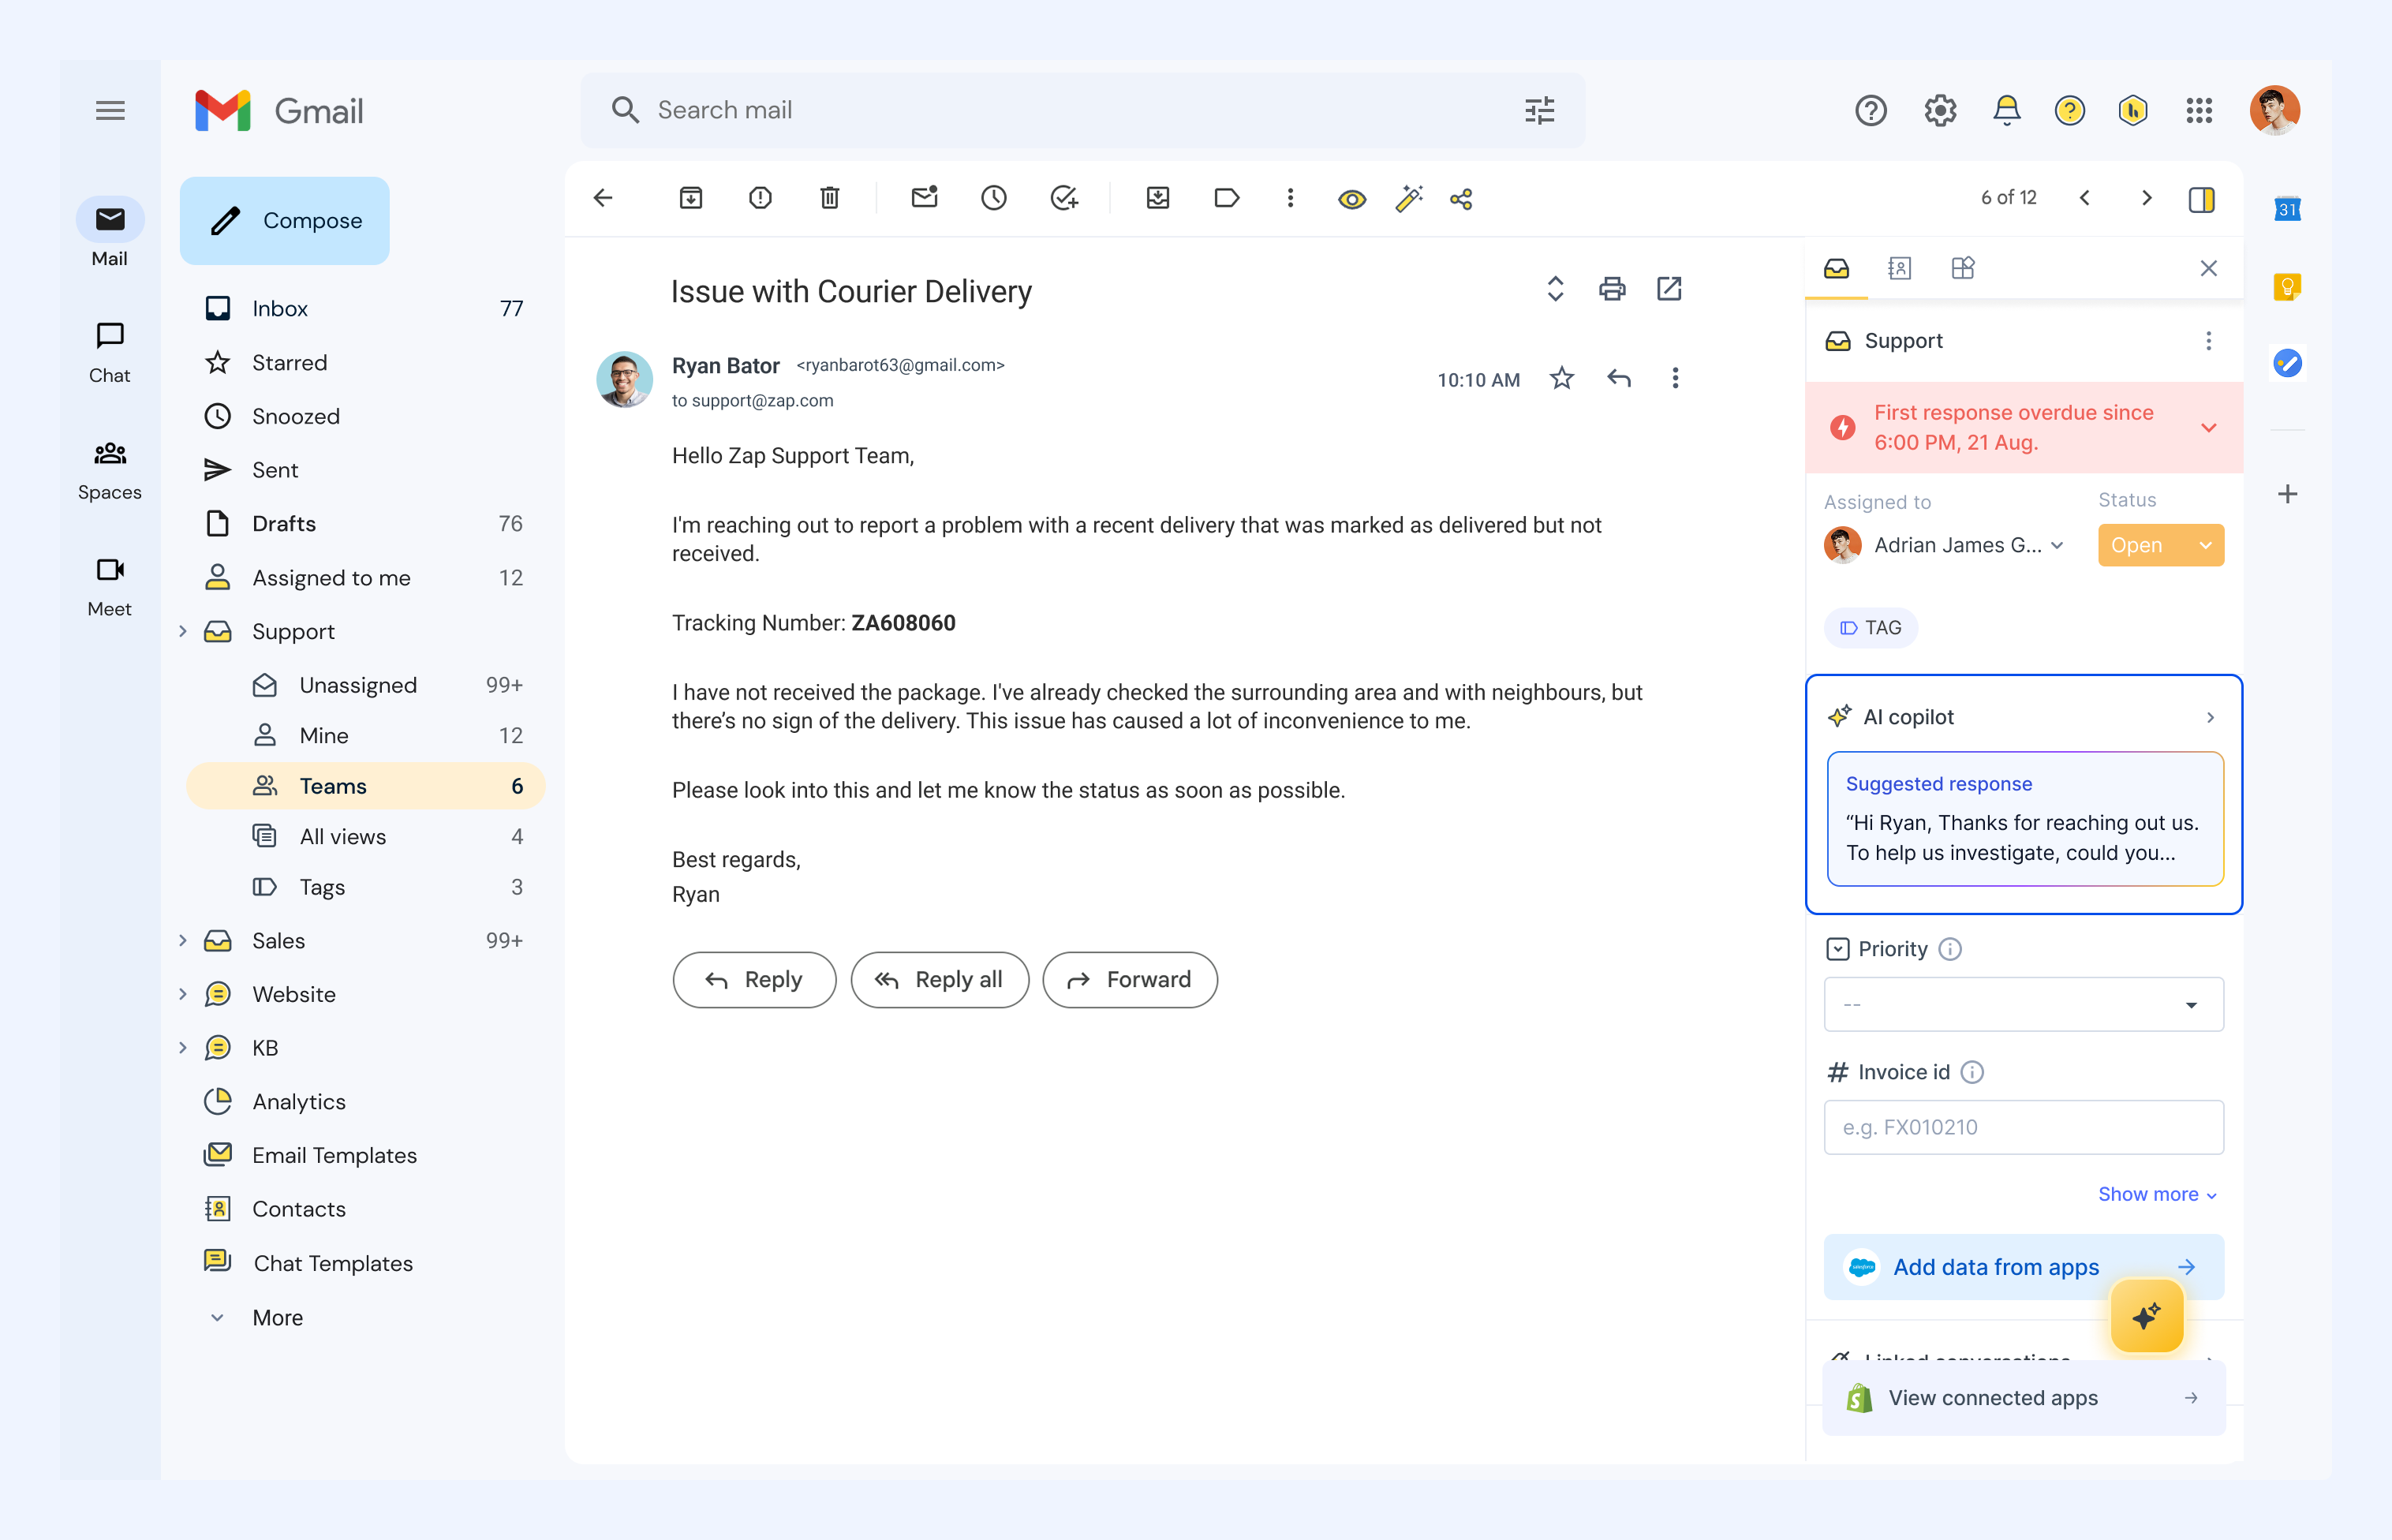Viewport: 2392px width, 1540px height.
Task: Switch to the Chat tab
Action: (110, 352)
